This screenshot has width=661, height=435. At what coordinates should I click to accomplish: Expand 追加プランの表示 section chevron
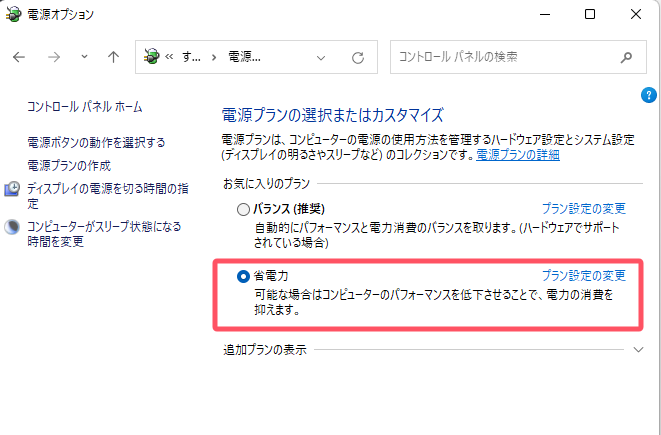(638, 349)
